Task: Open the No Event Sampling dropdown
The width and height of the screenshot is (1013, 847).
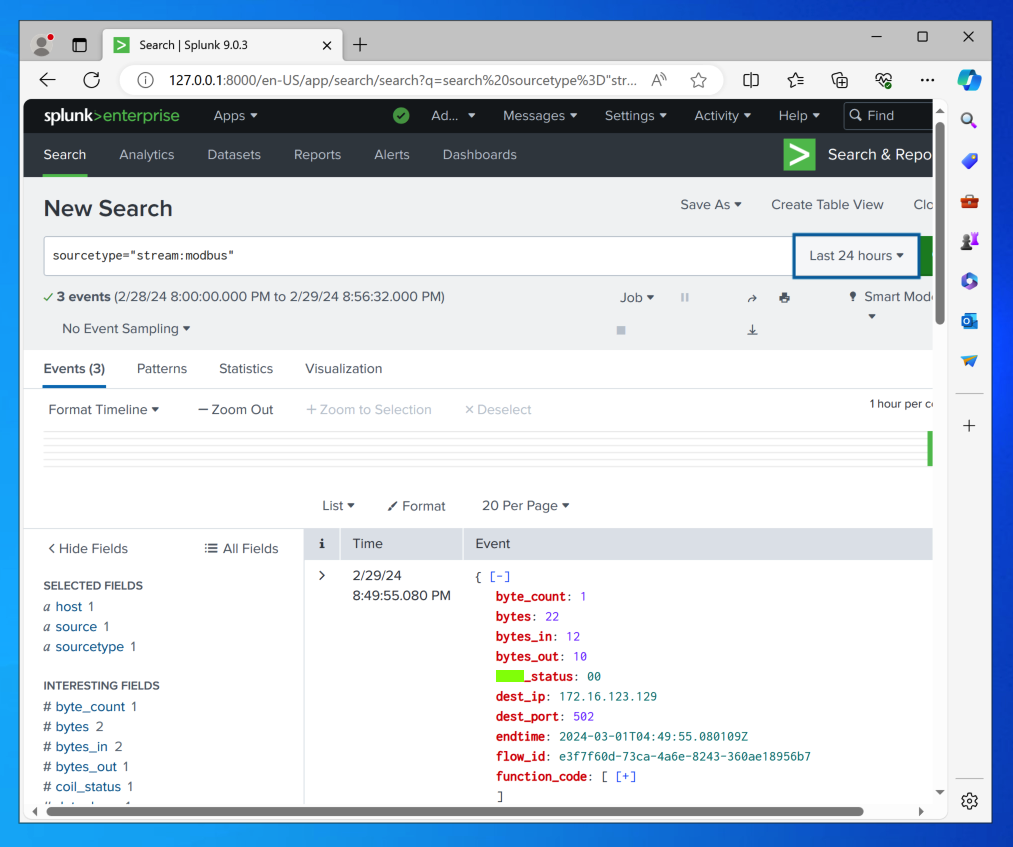Action: click(x=126, y=329)
